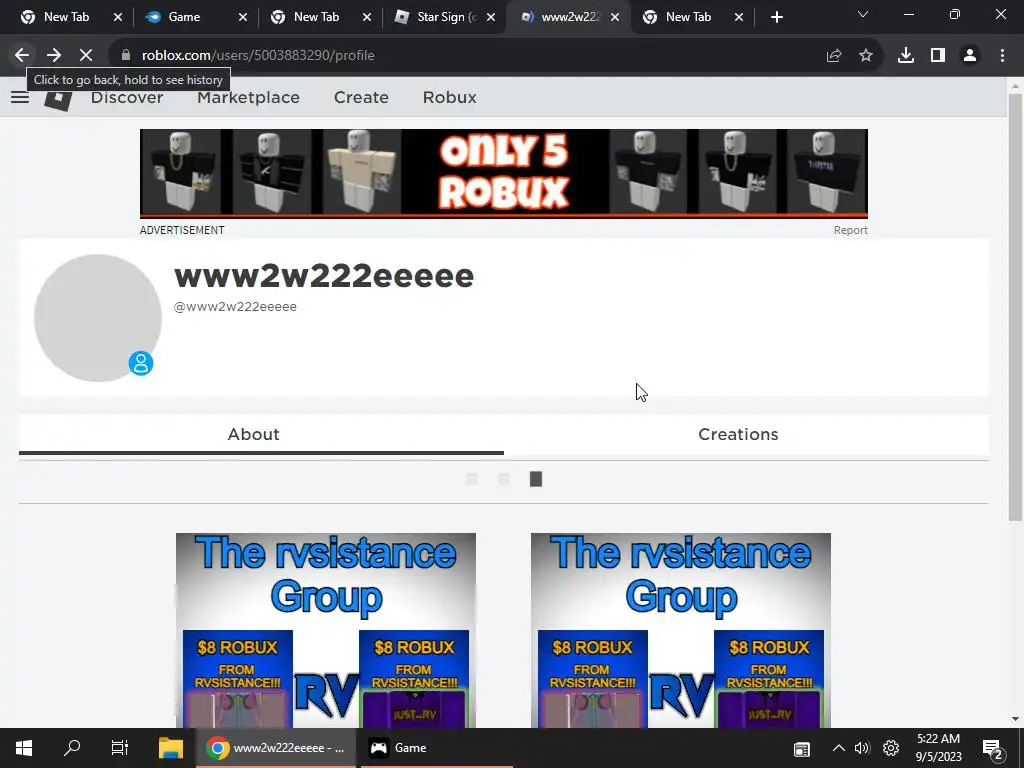Click the Chrome taskbar window button
This screenshot has width=1024, height=768.
(275, 748)
